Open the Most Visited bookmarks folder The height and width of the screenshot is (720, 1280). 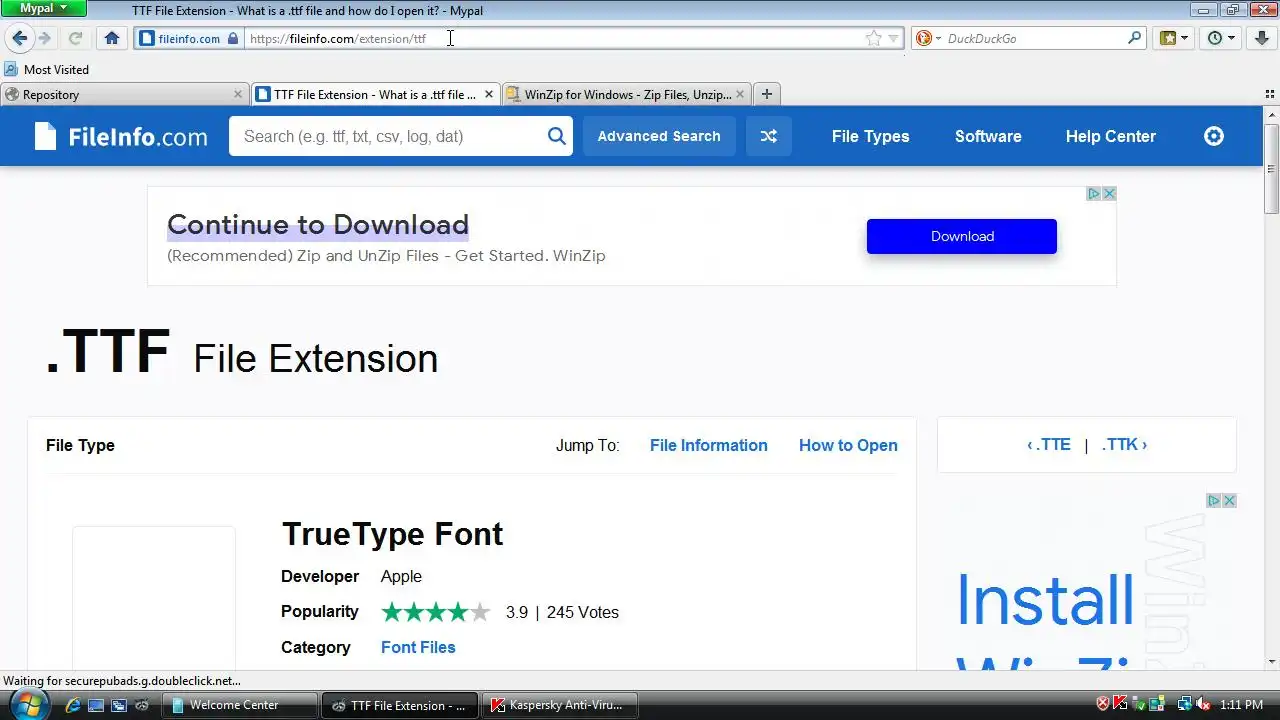[x=47, y=69]
